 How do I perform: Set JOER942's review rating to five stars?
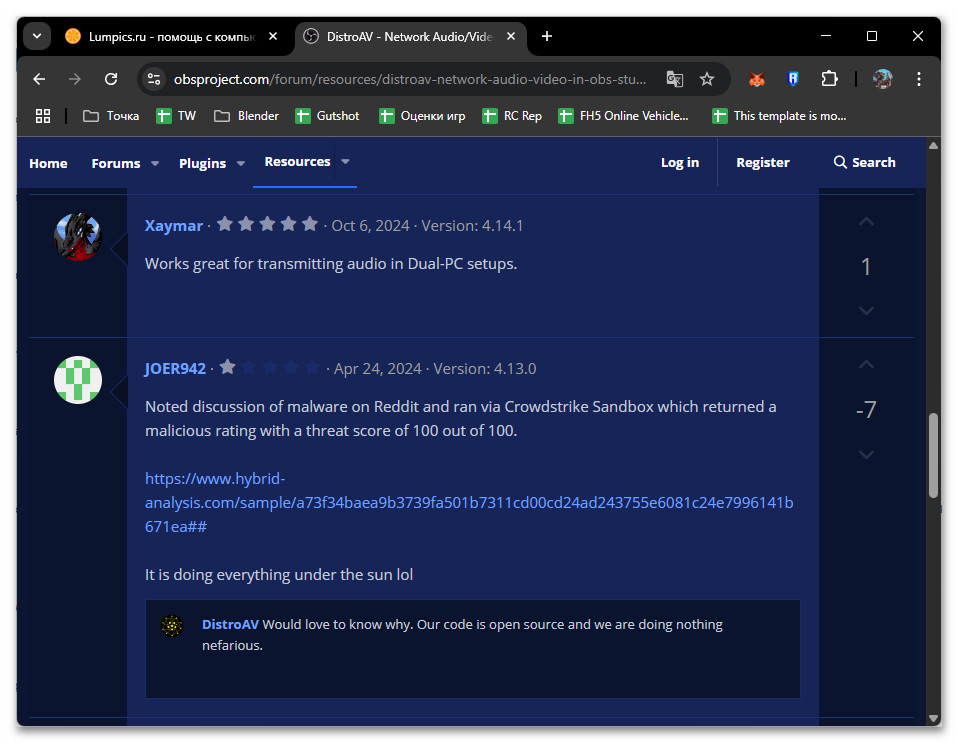313,368
